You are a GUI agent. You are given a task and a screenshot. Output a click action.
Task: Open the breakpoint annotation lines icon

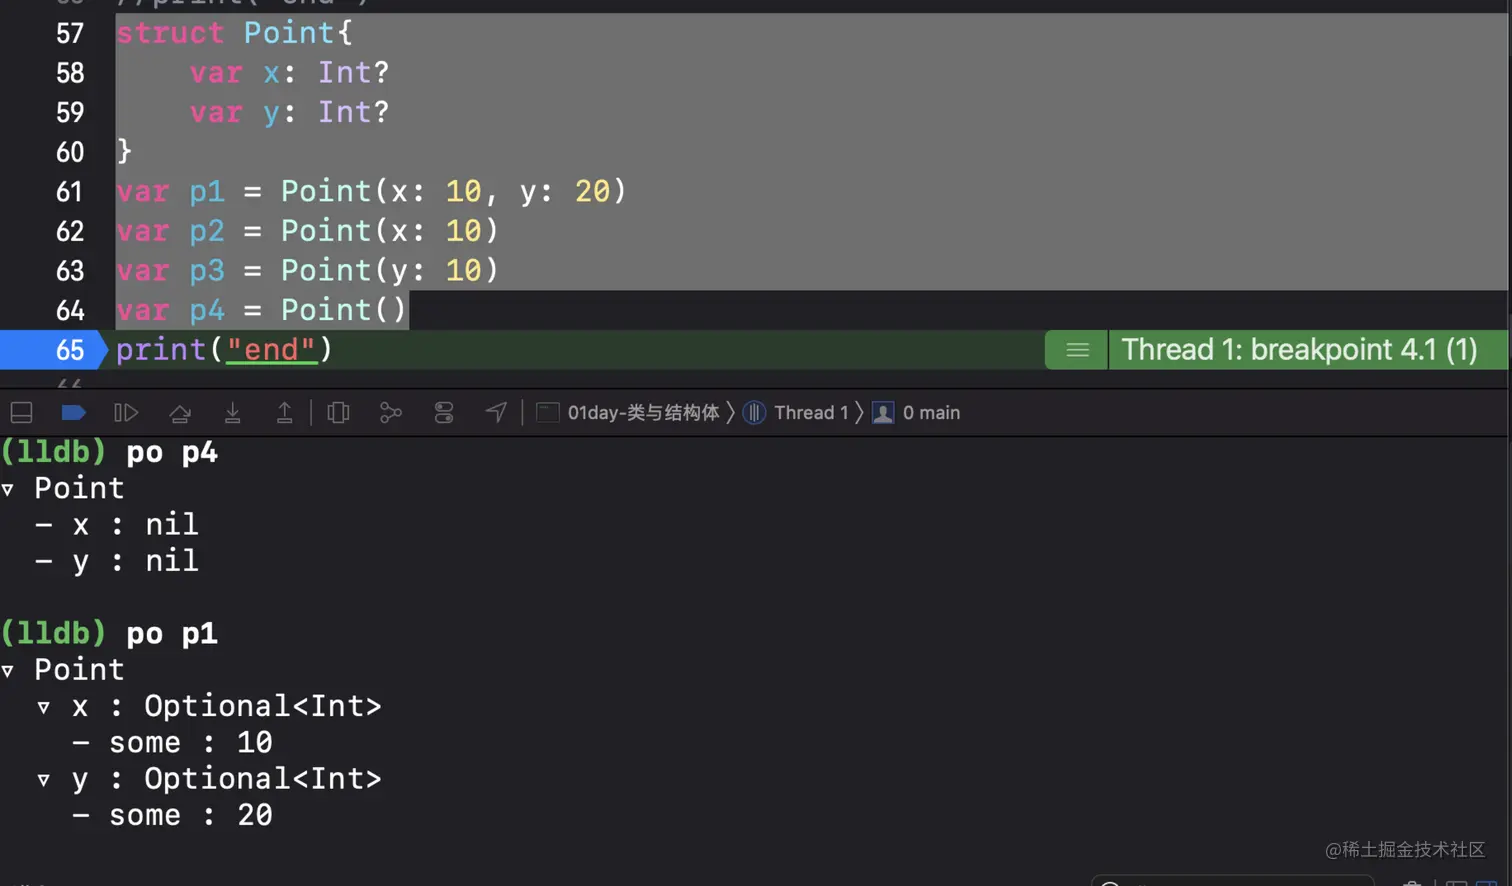point(1077,349)
